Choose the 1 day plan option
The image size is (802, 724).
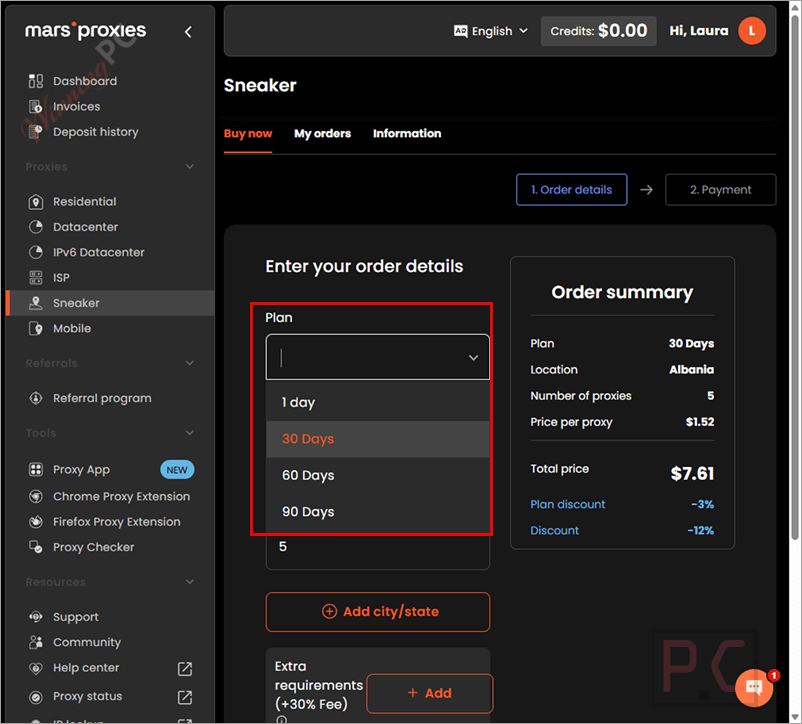click(x=377, y=402)
